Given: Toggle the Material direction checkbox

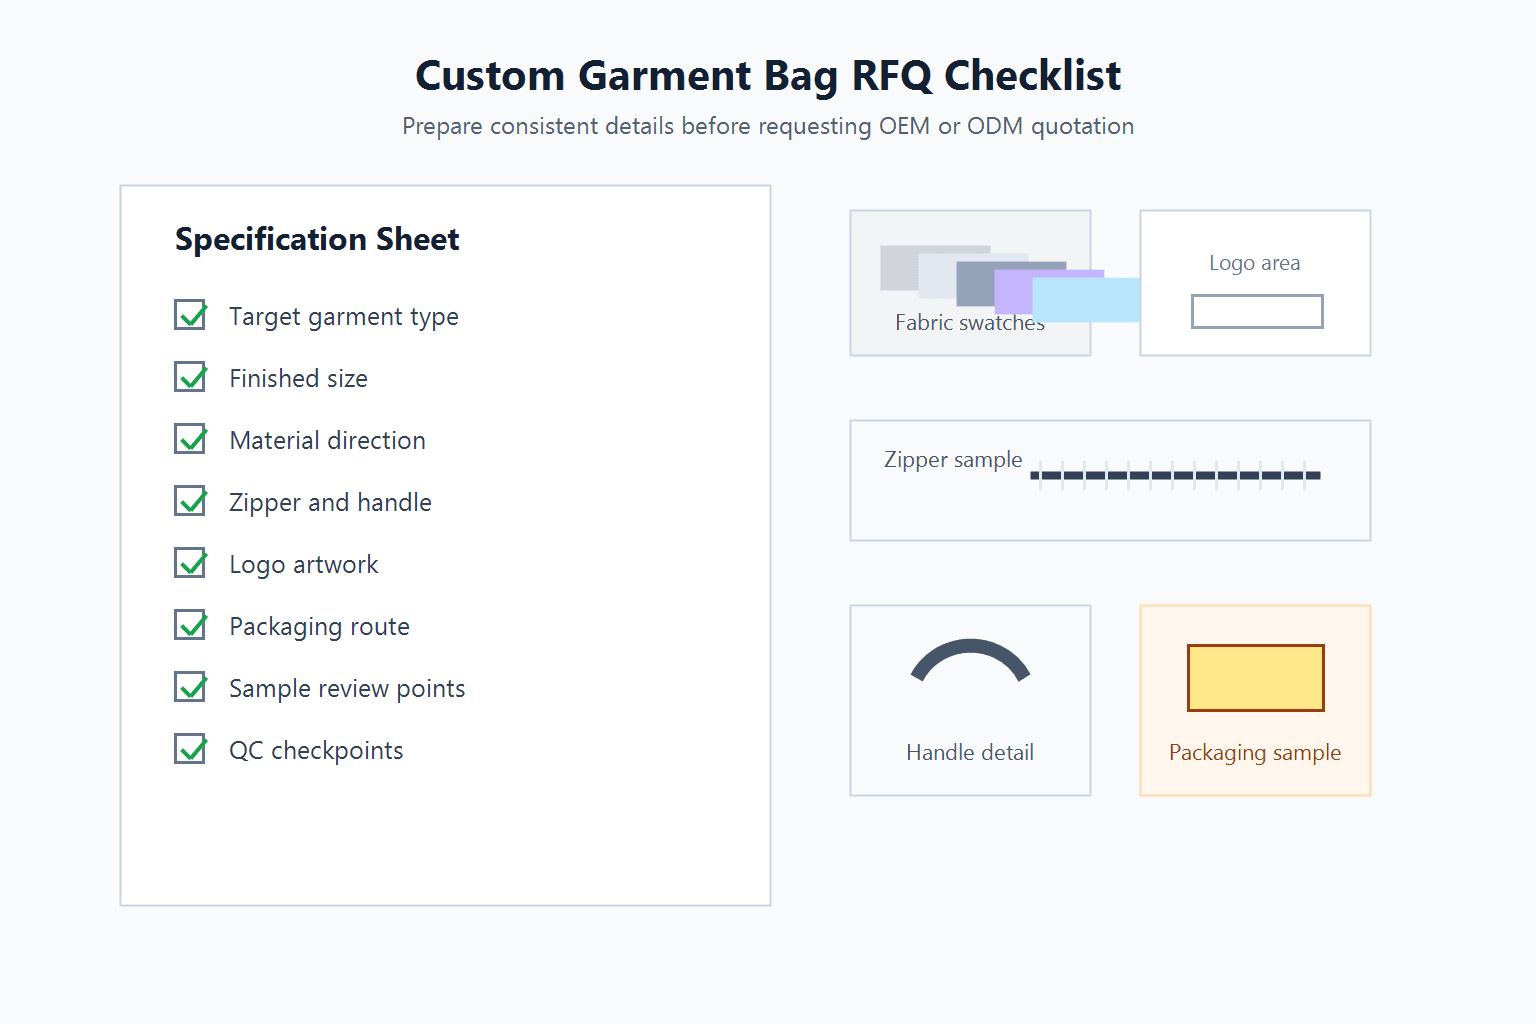Looking at the screenshot, I should (190, 439).
